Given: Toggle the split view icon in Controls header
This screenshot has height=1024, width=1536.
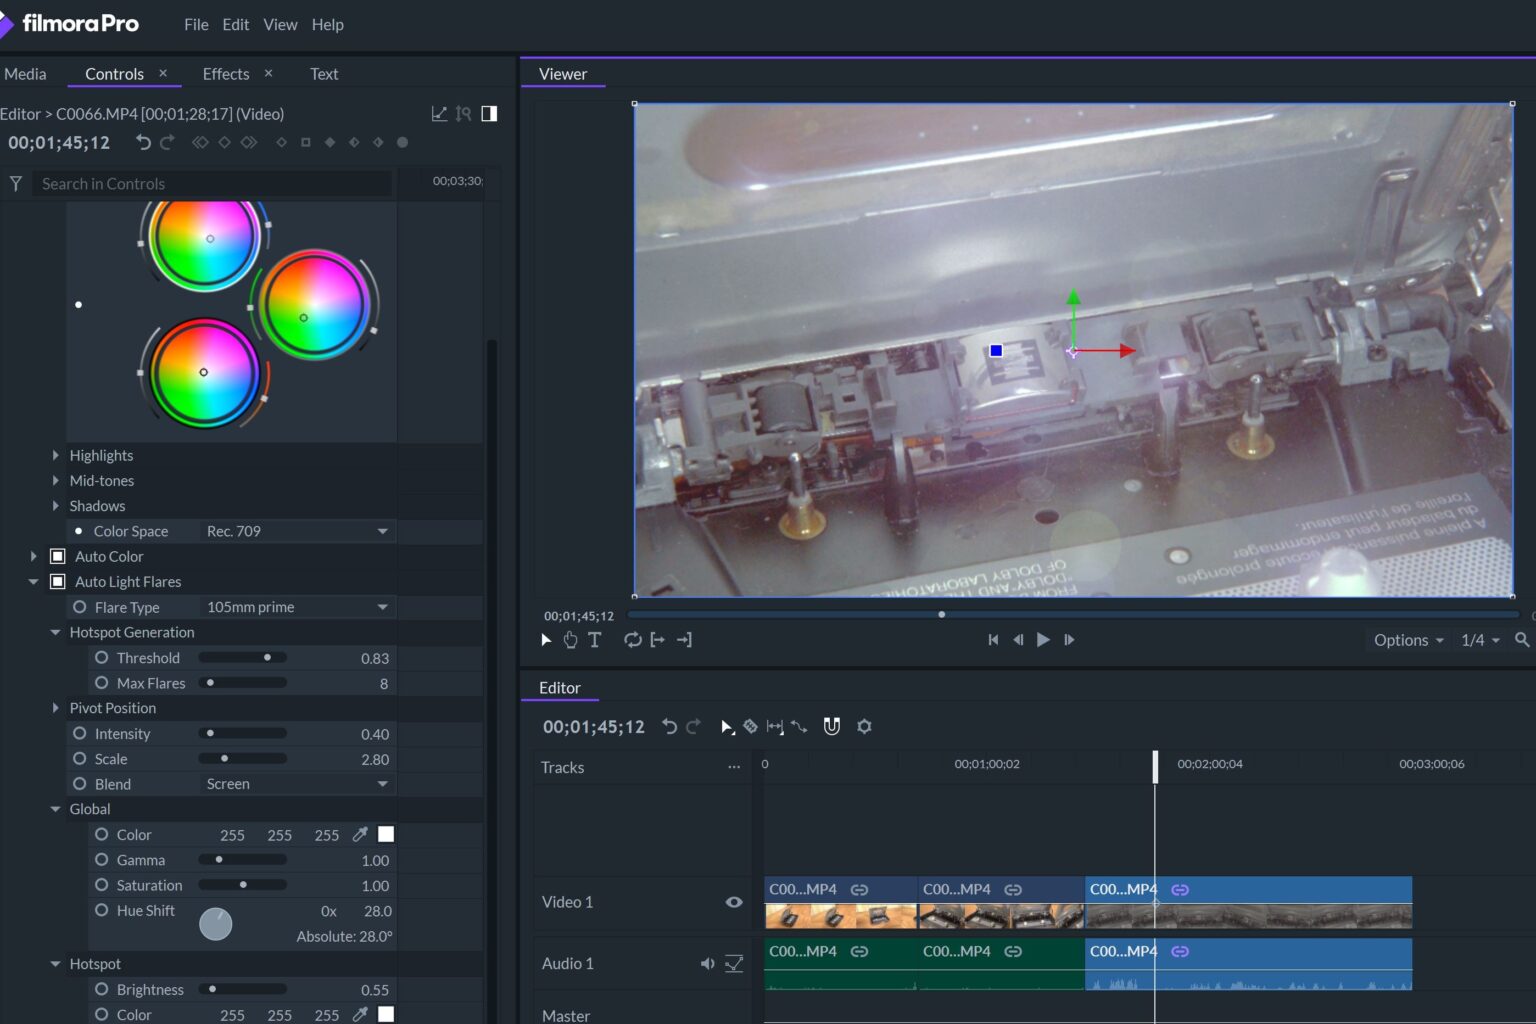Looking at the screenshot, I should tap(489, 114).
